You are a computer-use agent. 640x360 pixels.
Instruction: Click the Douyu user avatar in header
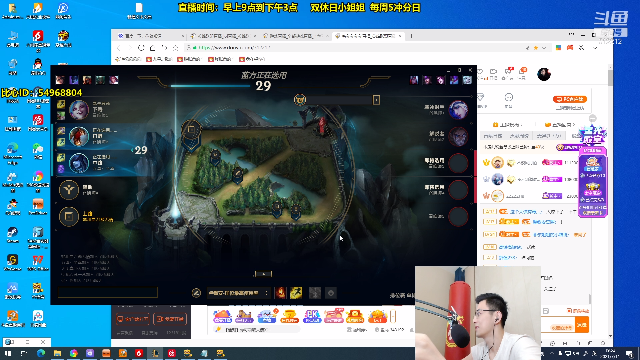click(x=544, y=74)
